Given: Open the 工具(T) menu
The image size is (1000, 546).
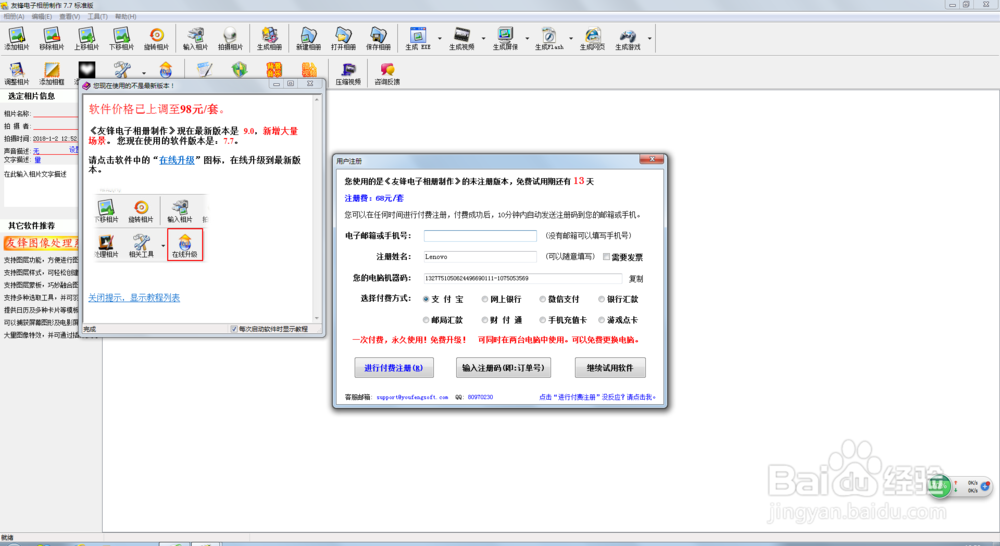Looking at the screenshot, I should (98, 17).
